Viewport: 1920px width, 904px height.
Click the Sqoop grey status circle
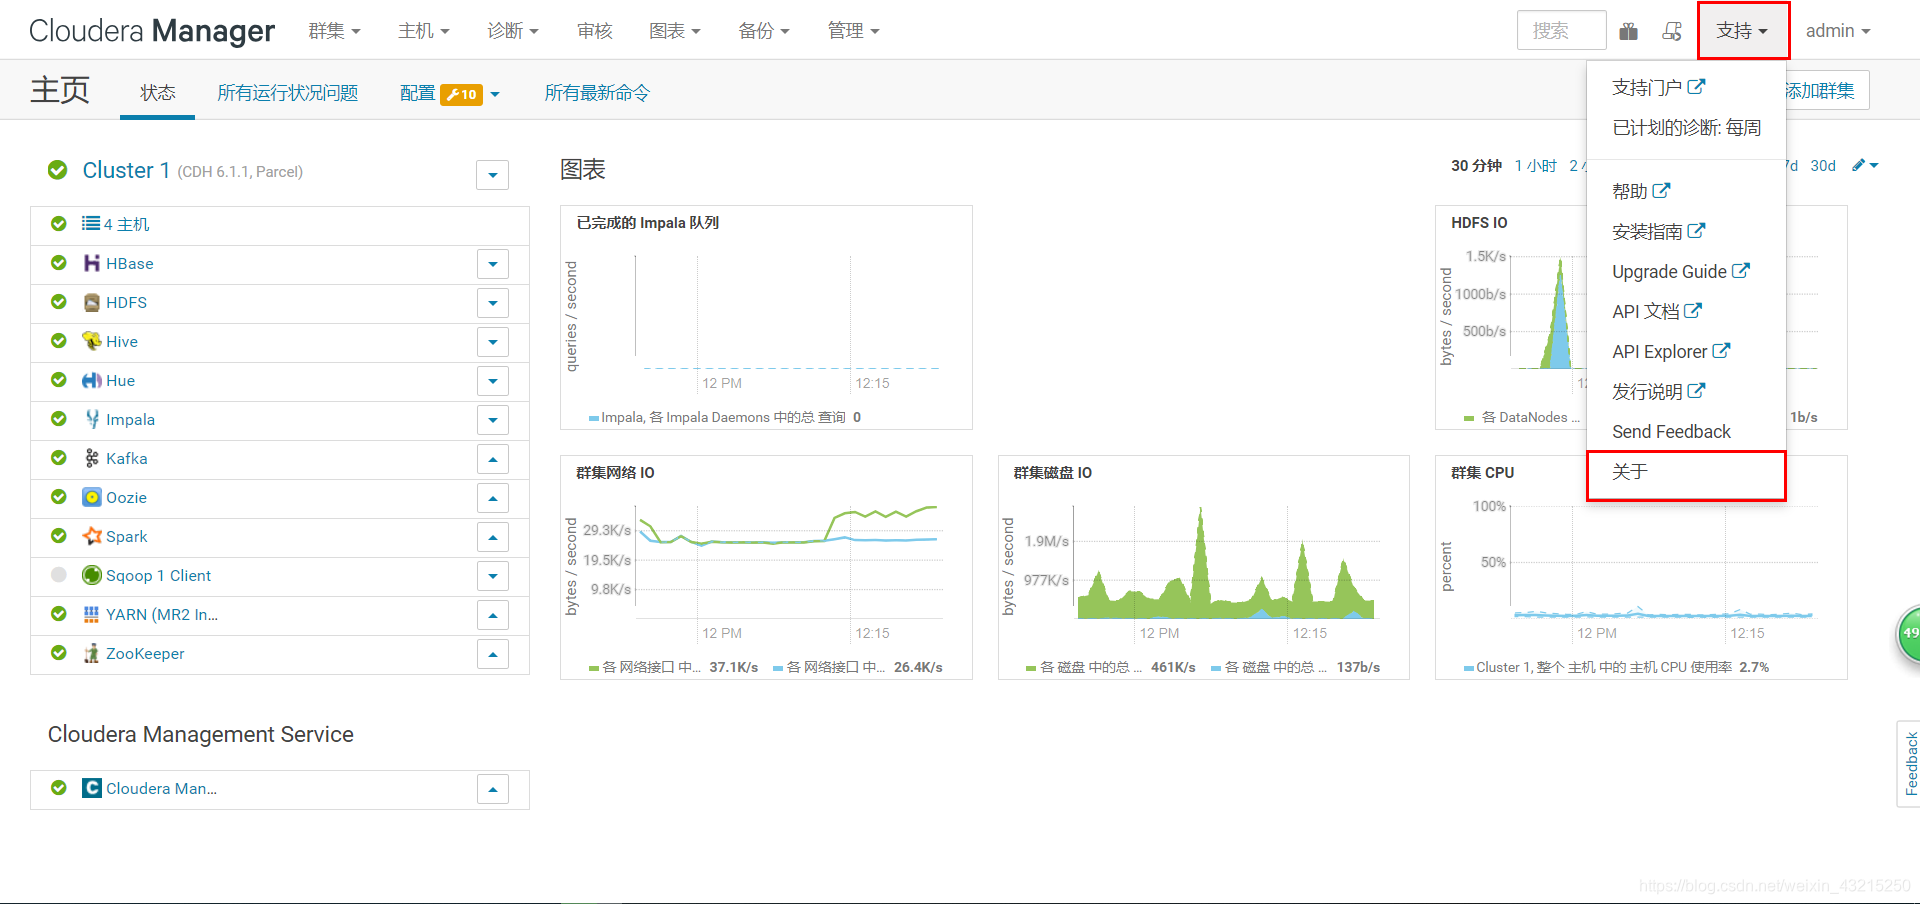(59, 575)
